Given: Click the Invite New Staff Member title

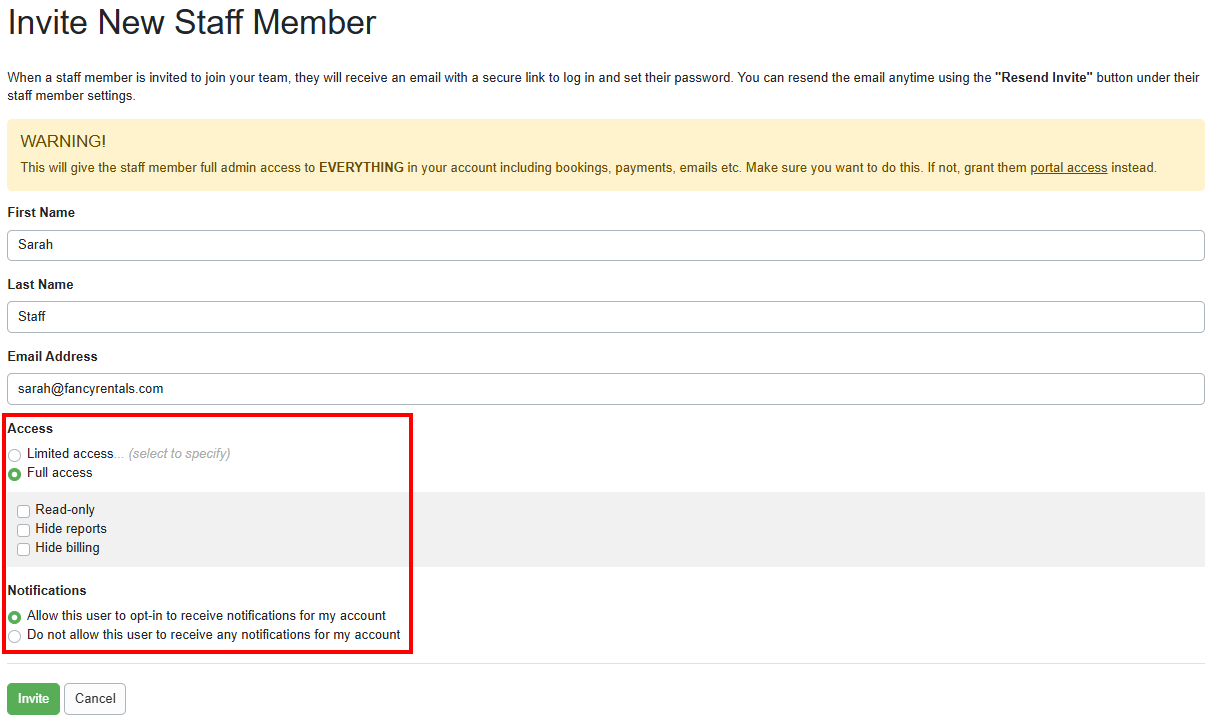Looking at the screenshot, I should click(191, 23).
